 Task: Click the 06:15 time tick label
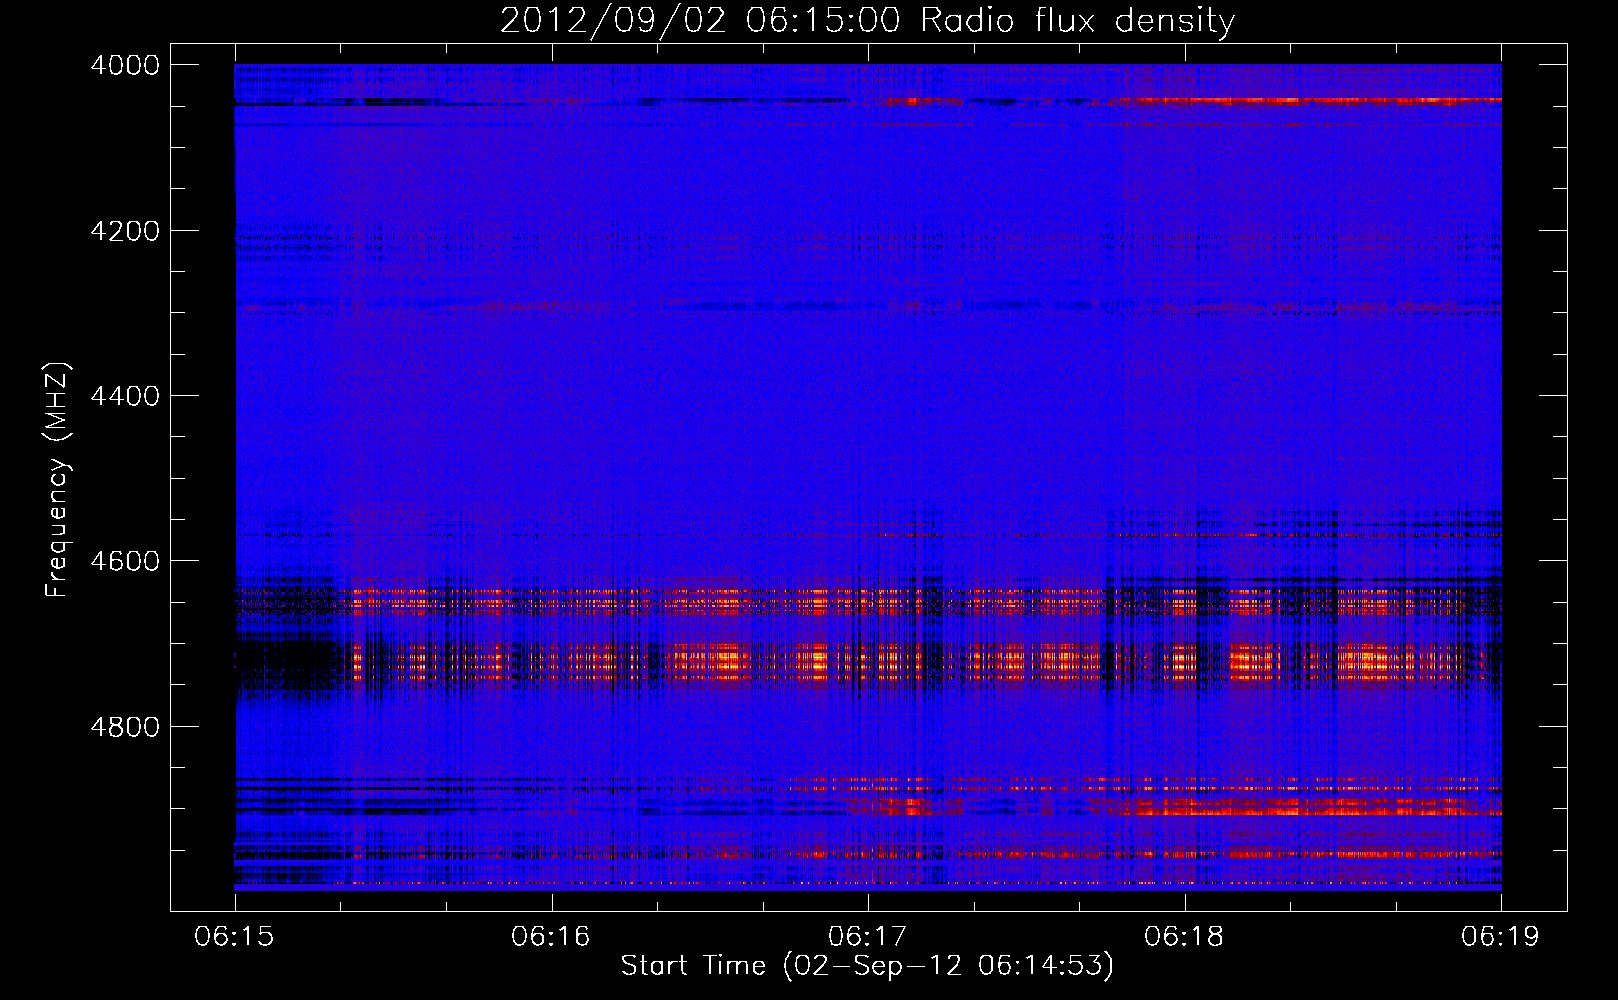tap(234, 937)
